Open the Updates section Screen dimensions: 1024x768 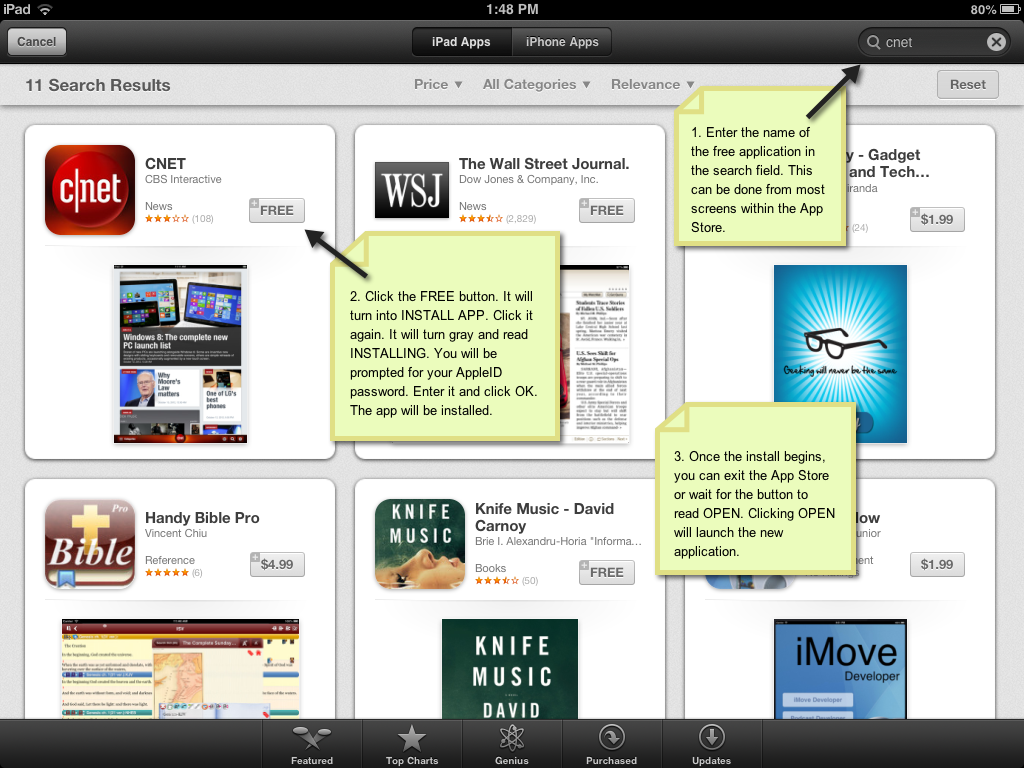click(x=711, y=746)
